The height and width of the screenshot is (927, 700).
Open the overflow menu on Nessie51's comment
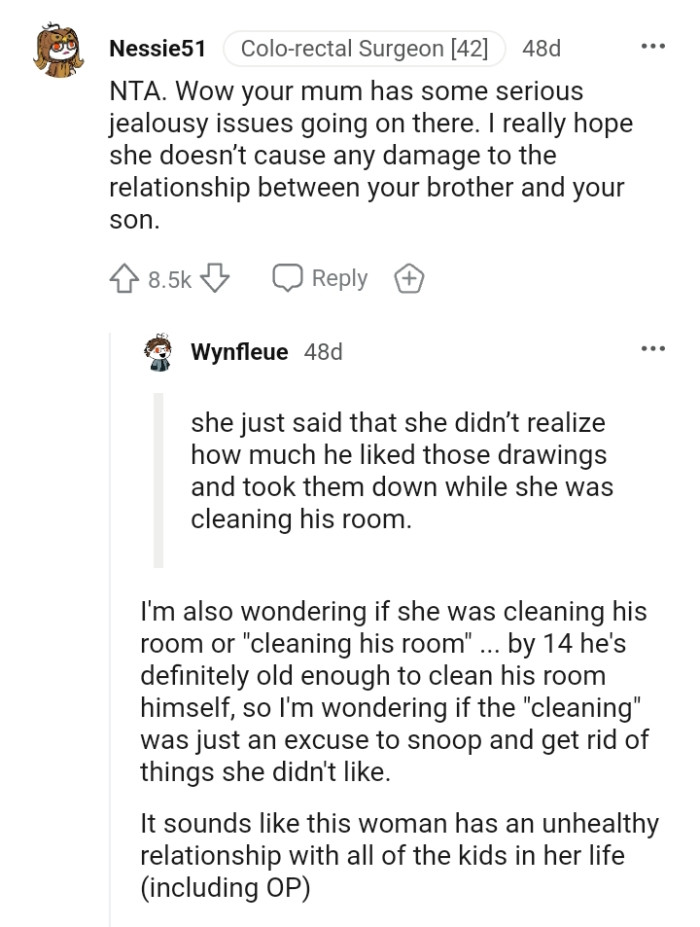coord(654,45)
